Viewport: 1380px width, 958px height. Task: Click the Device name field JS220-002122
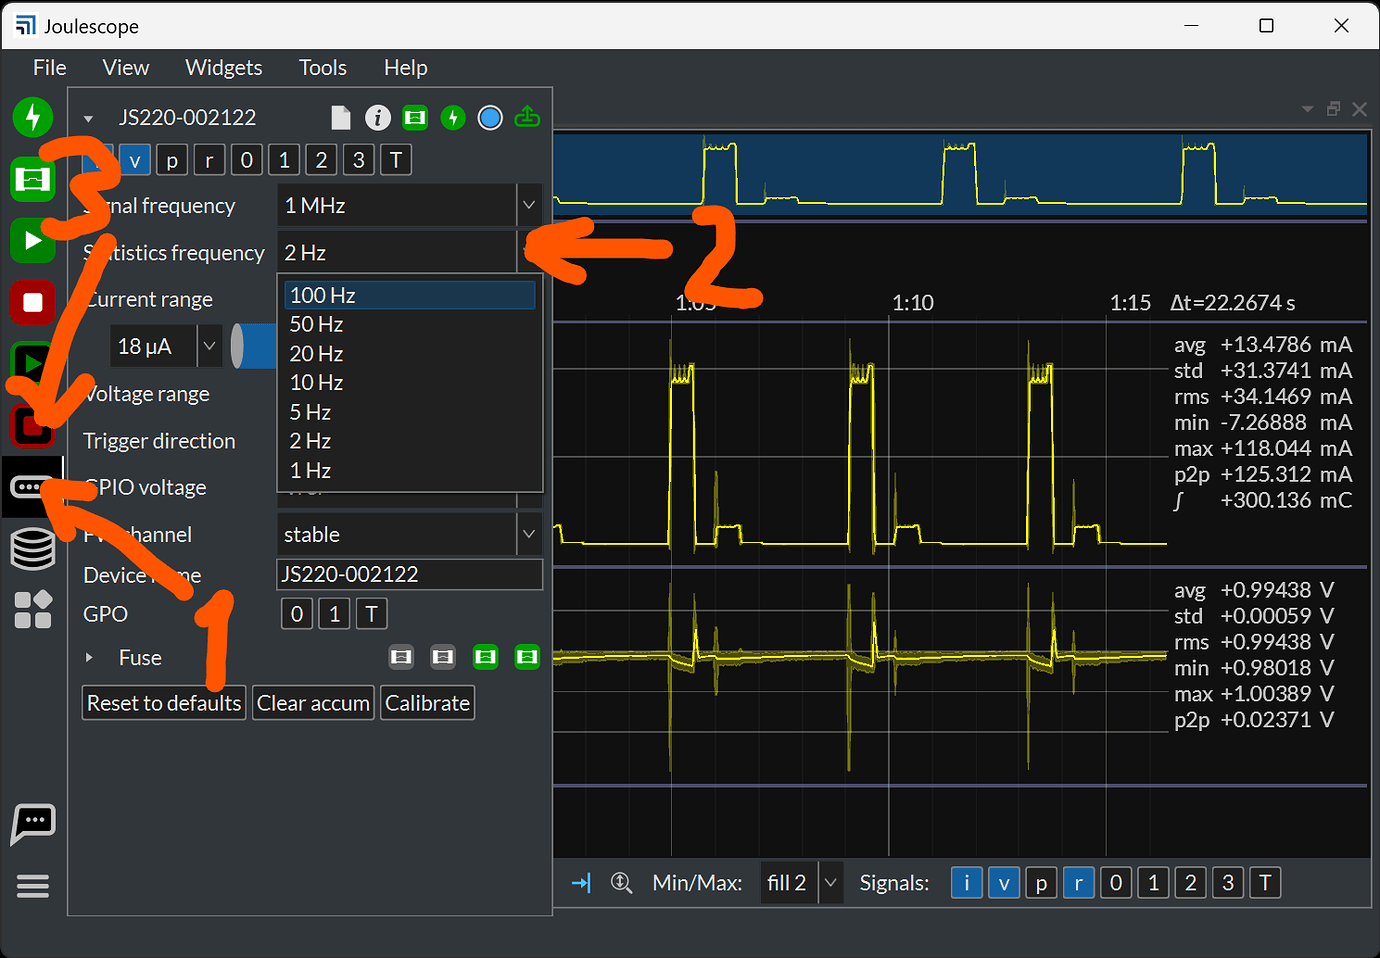[410, 574]
